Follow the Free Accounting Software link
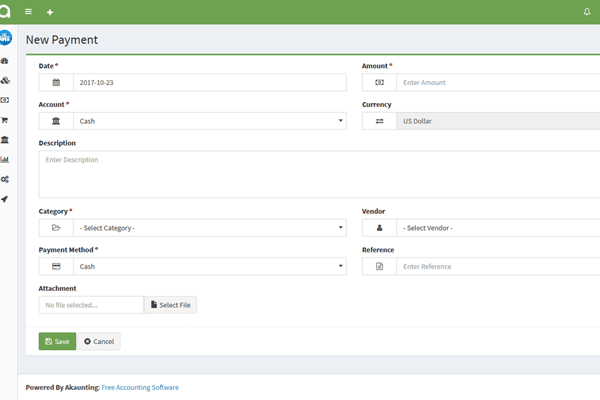The width and height of the screenshot is (600, 400). click(140, 387)
